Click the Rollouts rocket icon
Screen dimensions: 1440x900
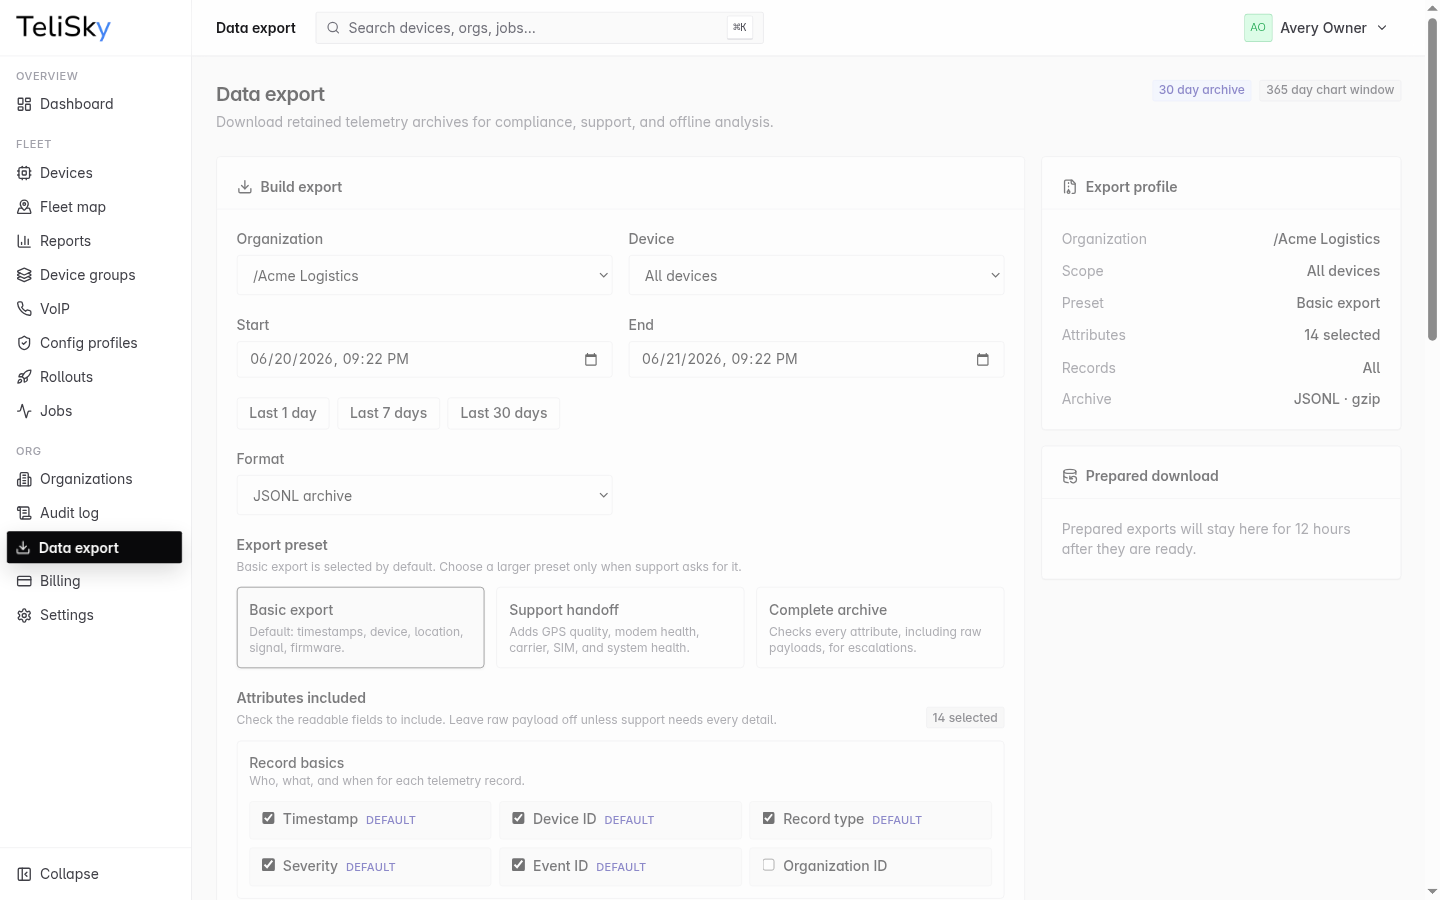coord(24,377)
